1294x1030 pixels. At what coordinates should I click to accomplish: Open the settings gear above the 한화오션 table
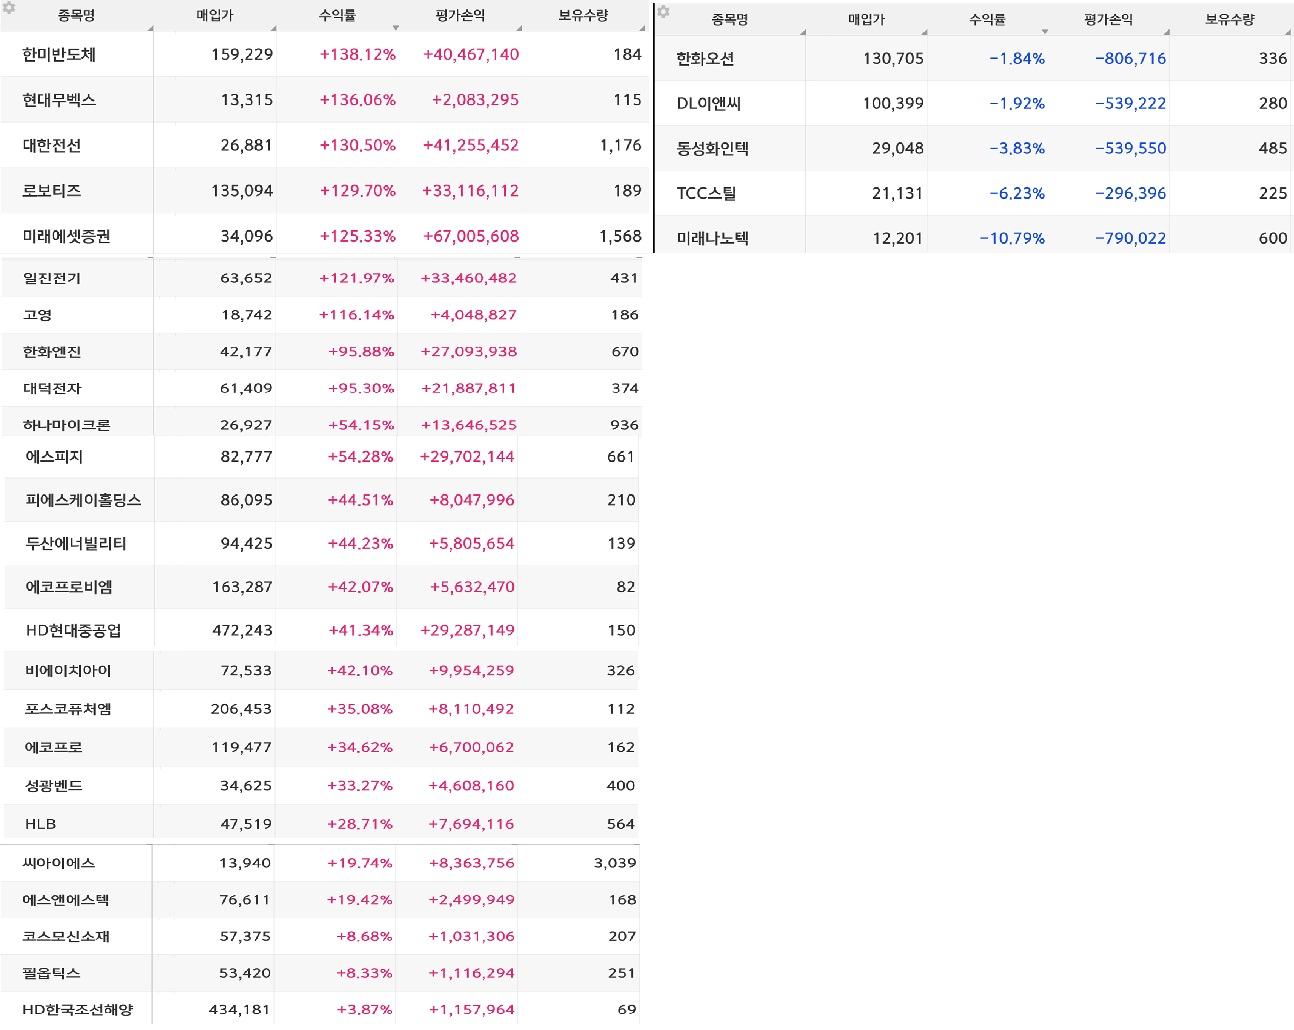[663, 12]
